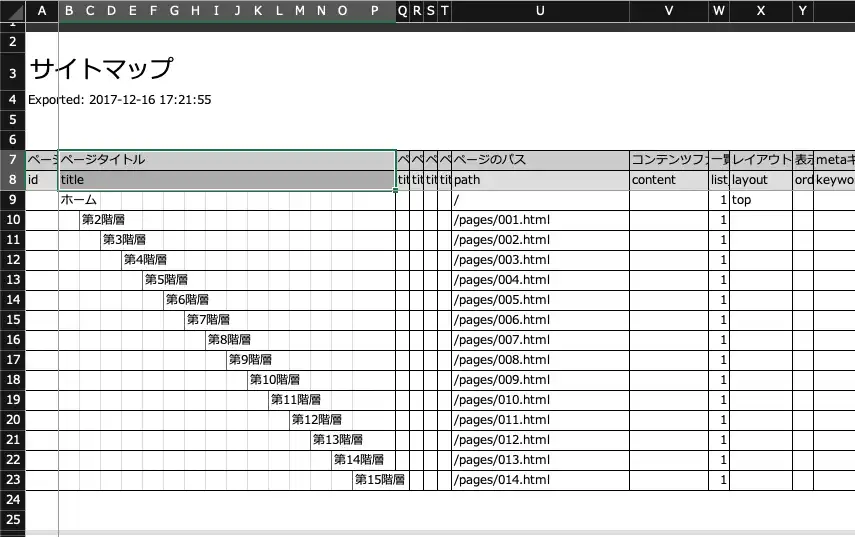Select the ページのパス header cell

point(540,160)
